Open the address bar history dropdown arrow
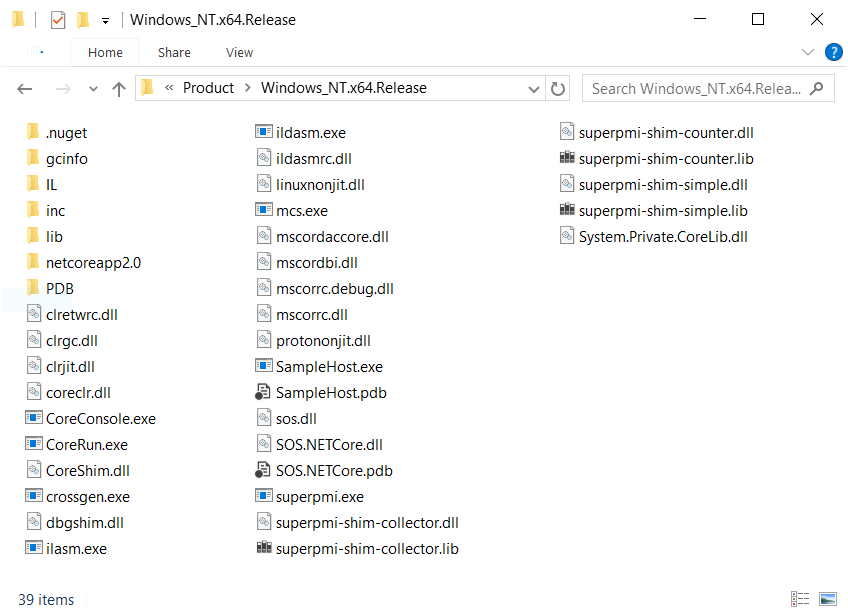Screen dimensions: 848x615 point(534,88)
